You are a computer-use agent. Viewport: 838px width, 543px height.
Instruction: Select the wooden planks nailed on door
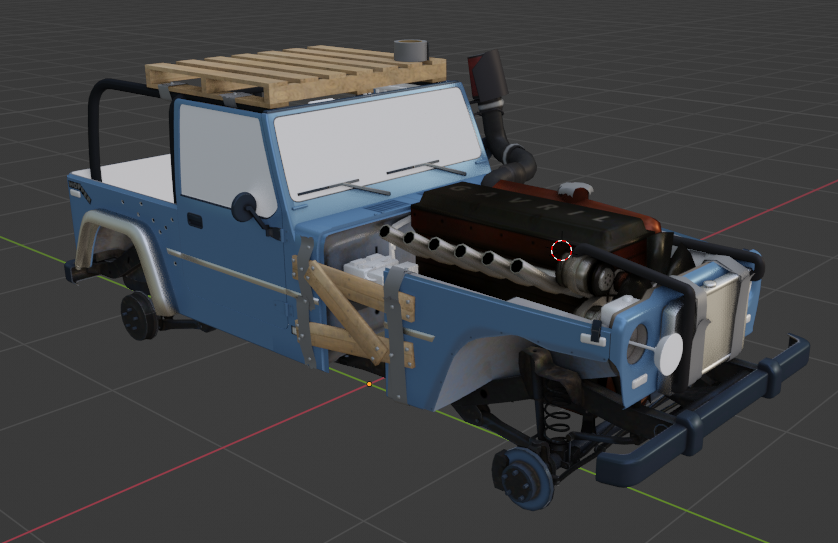354,311
